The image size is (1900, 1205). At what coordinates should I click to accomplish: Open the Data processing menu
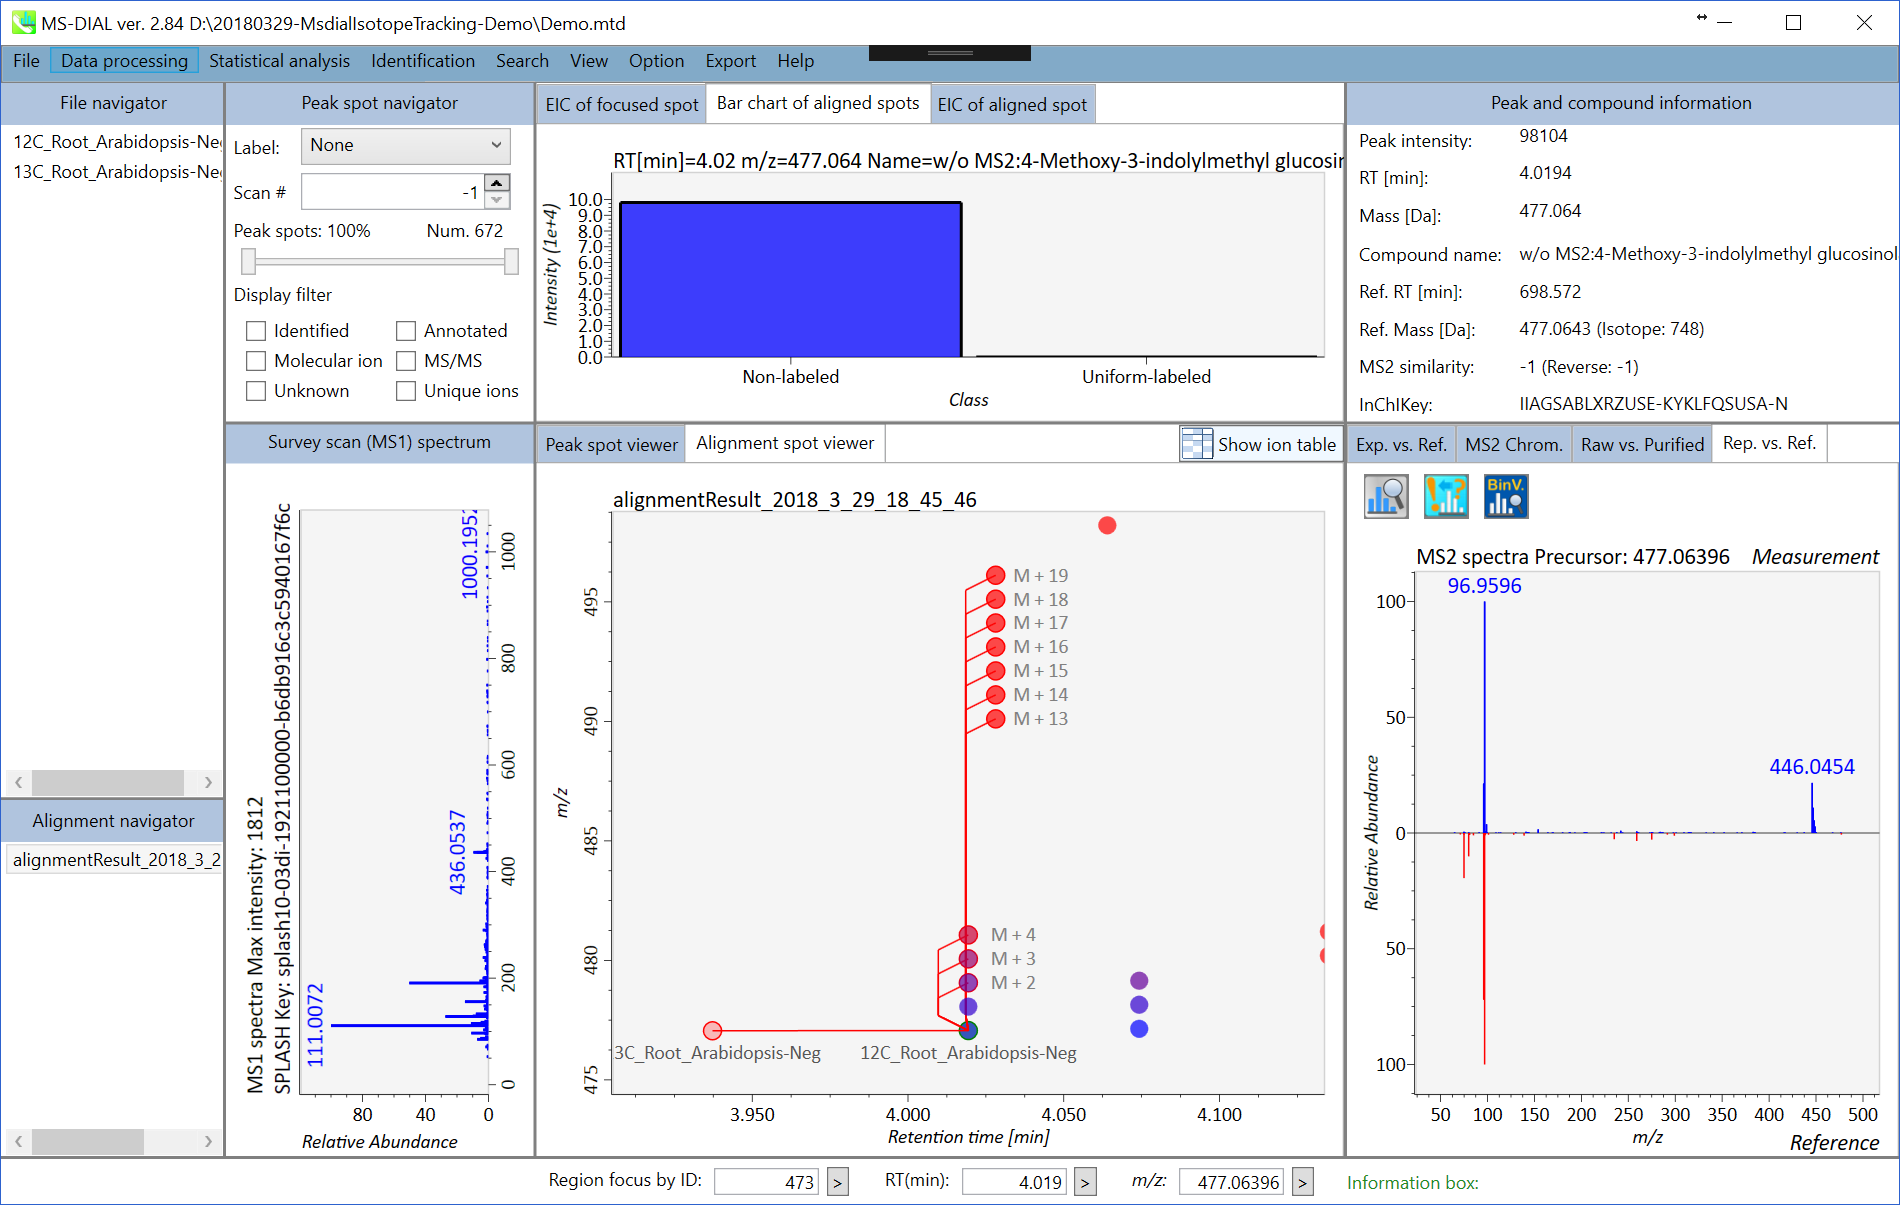[124, 61]
